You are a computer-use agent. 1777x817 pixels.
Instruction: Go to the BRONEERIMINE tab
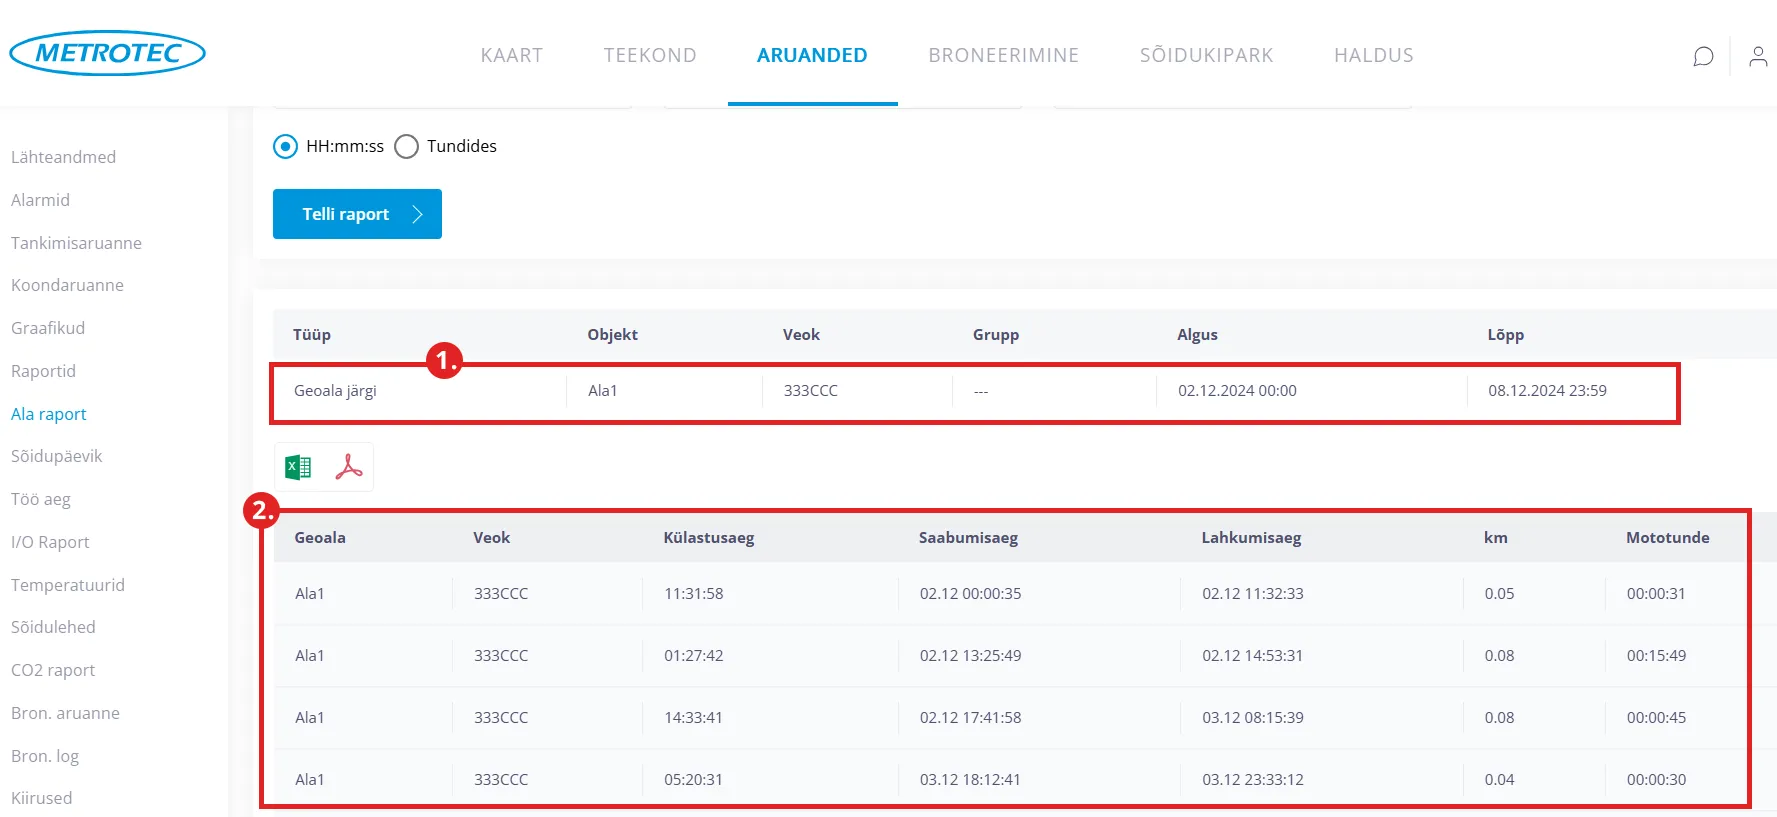tap(1003, 55)
